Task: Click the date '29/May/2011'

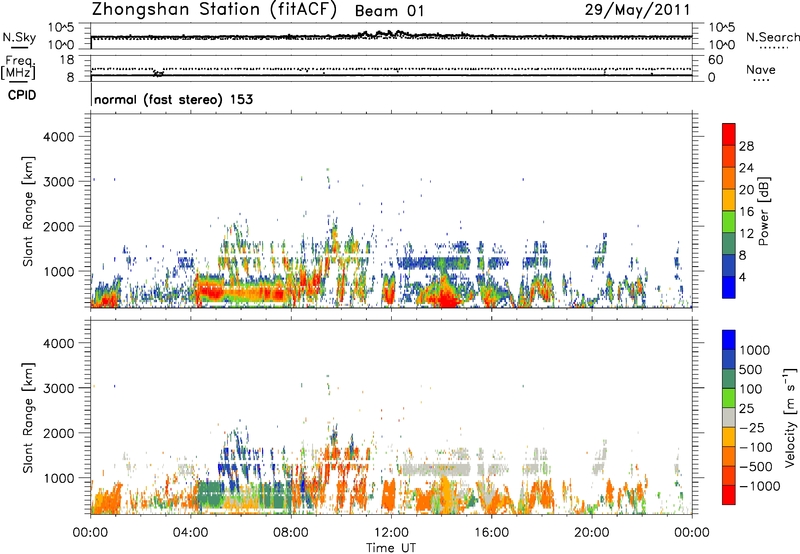Action: pos(637,9)
